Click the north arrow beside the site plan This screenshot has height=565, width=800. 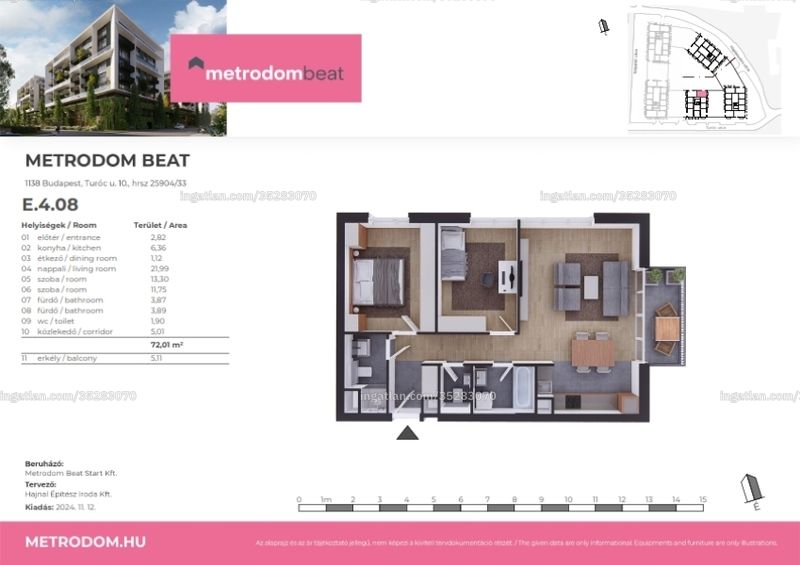point(604,27)
